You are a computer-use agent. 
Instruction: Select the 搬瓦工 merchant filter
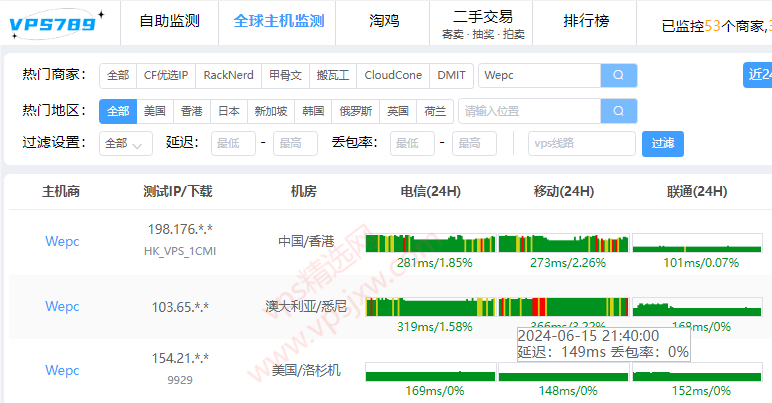[333, 75]
